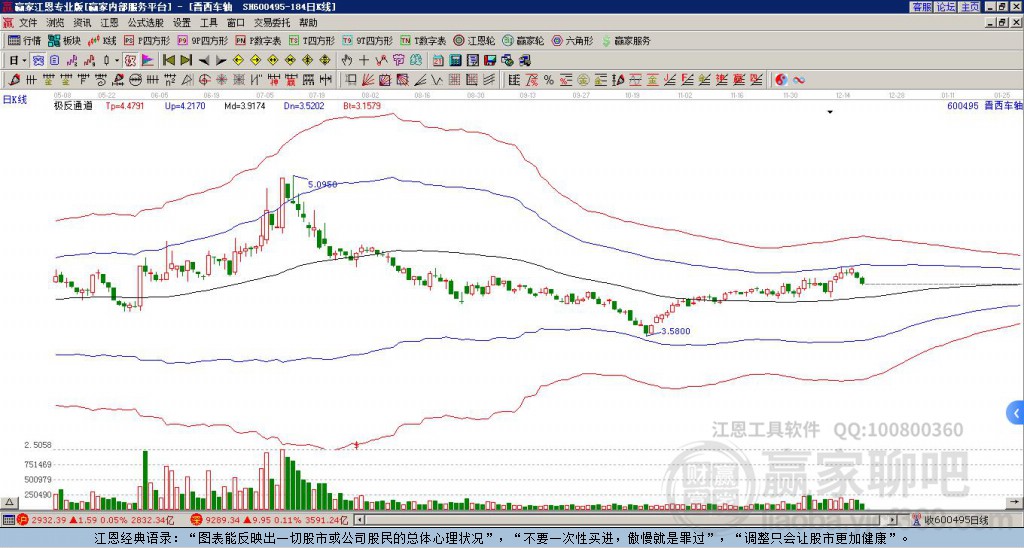
Task: Open the 交易委托 menu
Action: pos(272,23)
